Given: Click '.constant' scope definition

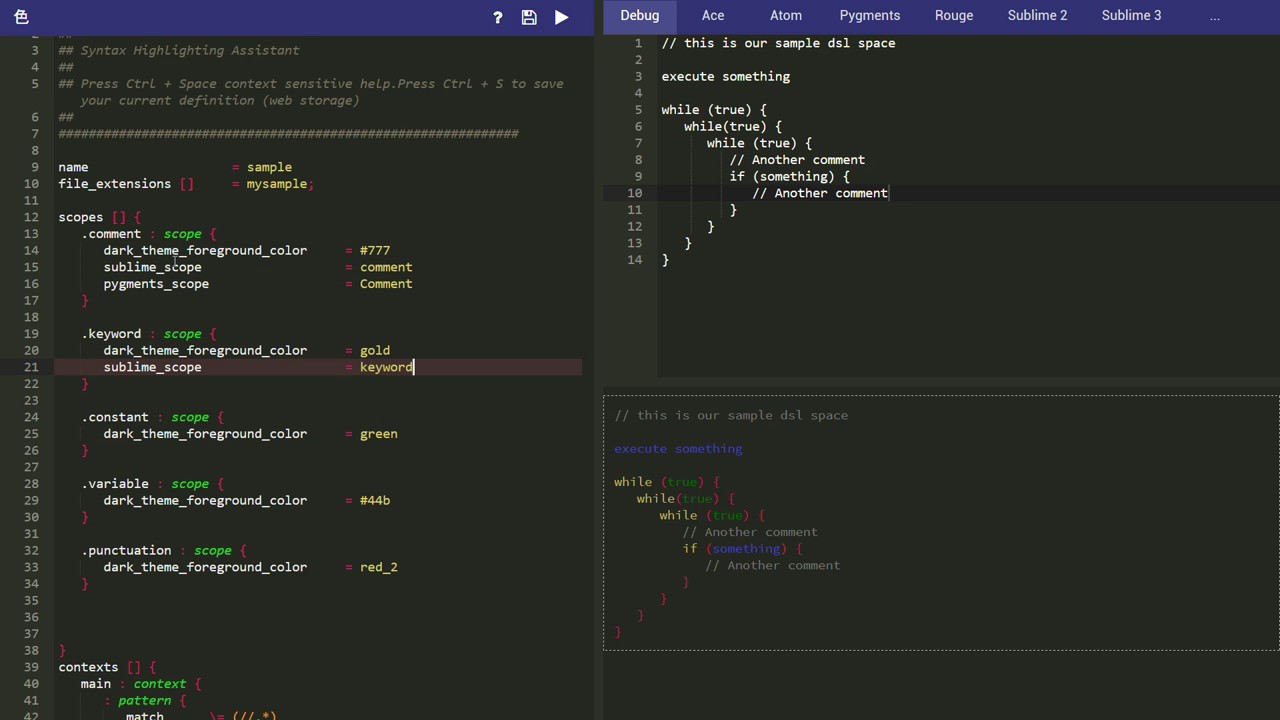Looking at the screenshot, I should point(115,417).
